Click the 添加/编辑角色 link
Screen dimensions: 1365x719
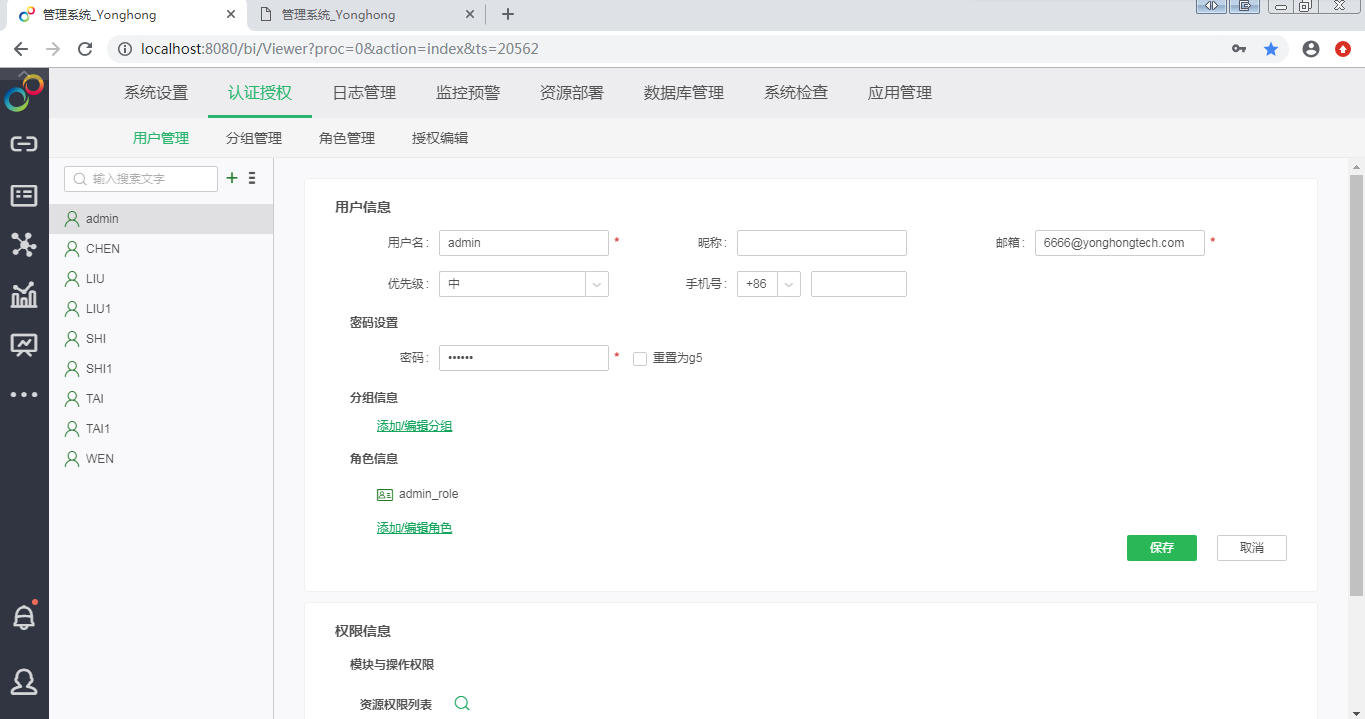coord(414,528)
